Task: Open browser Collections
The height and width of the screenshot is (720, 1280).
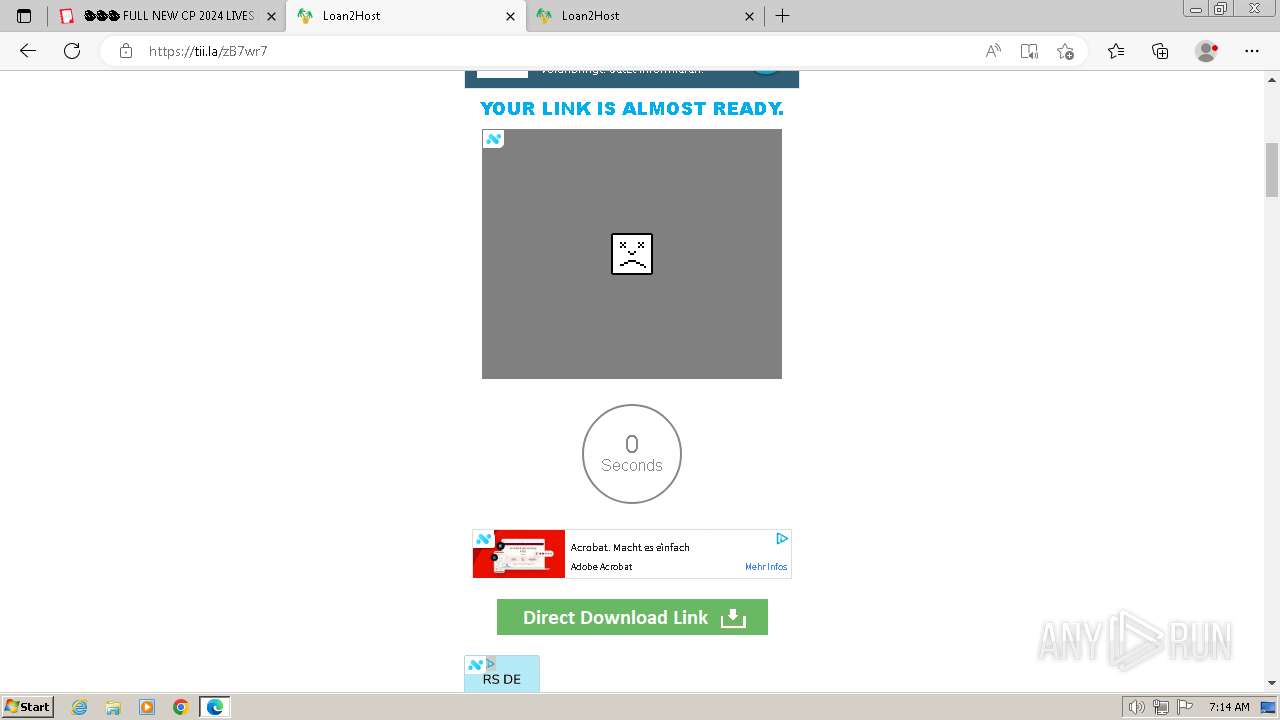Action: tap(1160, 51)
